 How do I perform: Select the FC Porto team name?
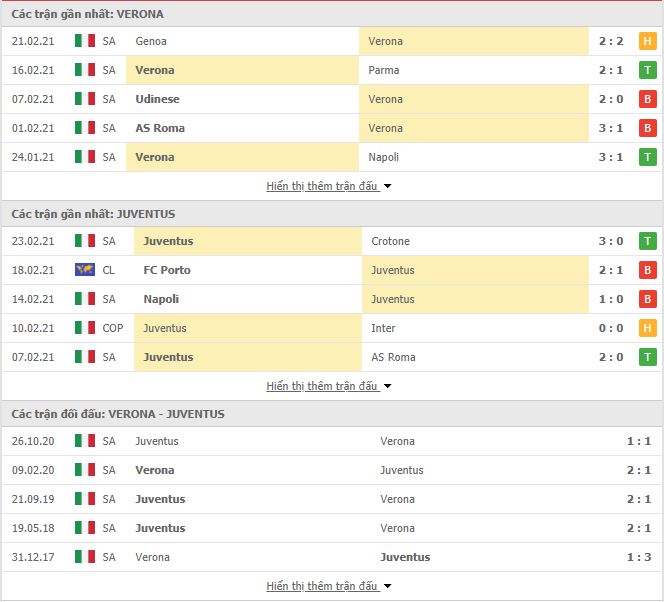point(167,270)
